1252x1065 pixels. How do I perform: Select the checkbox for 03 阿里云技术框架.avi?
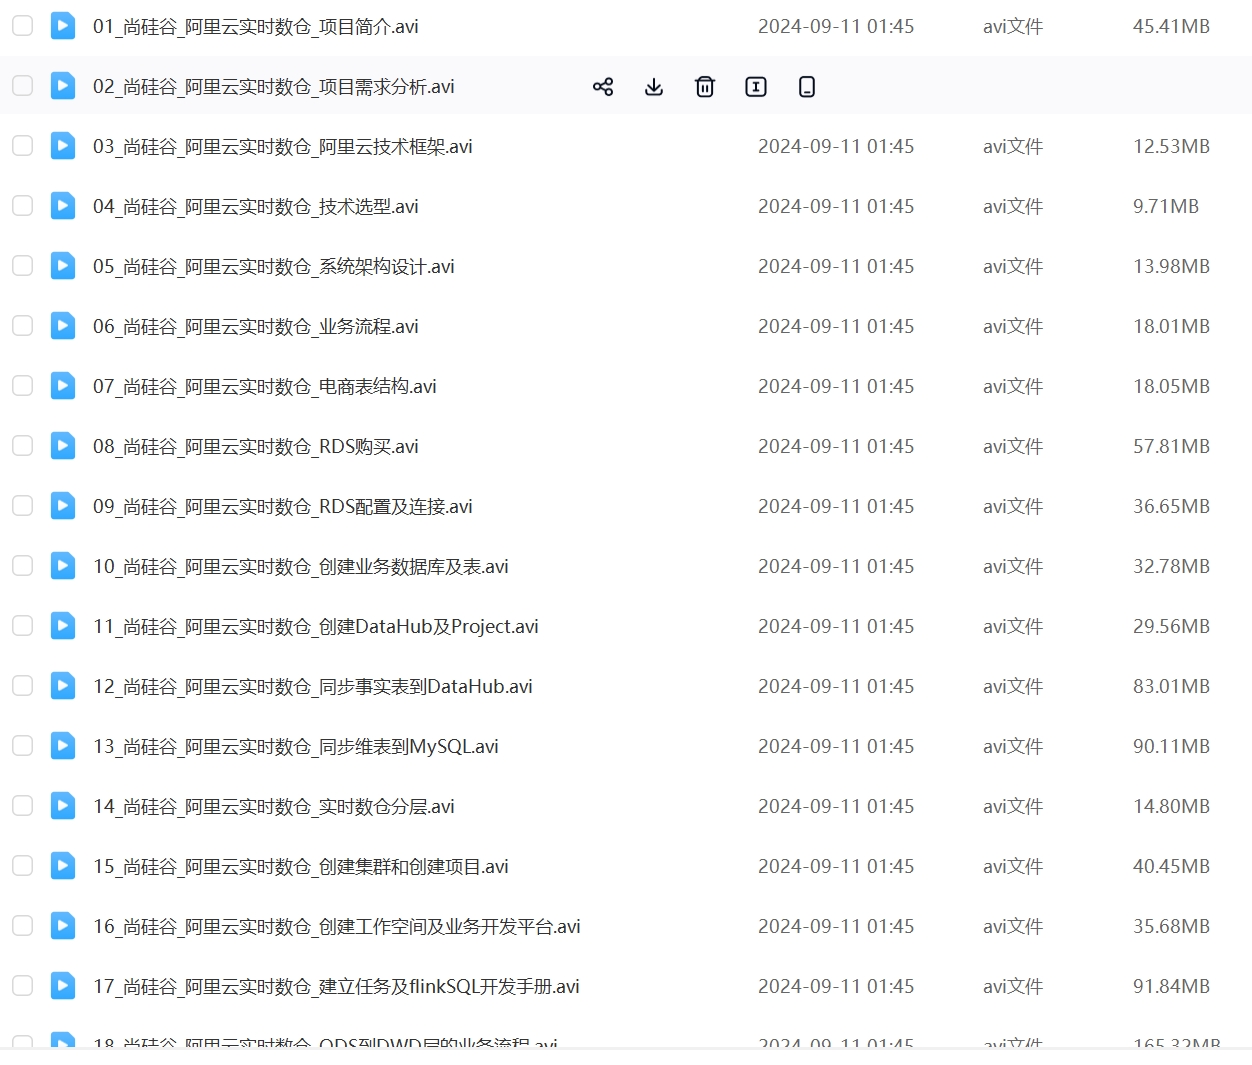pyautogui.click(x=22, y=146)
